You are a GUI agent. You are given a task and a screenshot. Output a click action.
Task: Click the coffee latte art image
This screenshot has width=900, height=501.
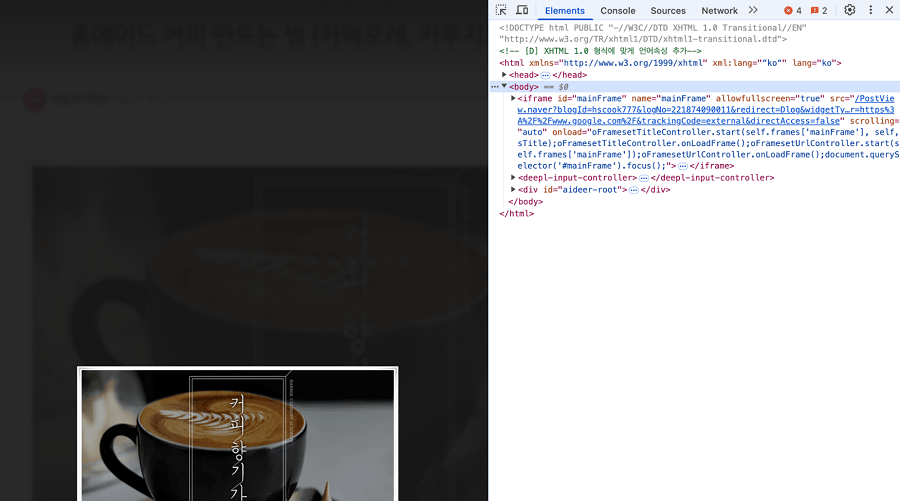[x=238, y=434]
